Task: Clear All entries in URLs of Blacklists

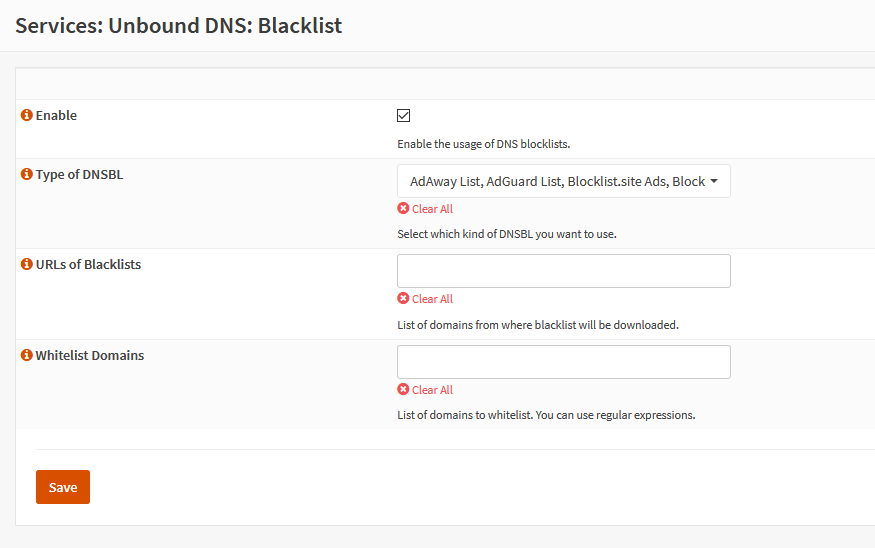Action: coord(432,299)
